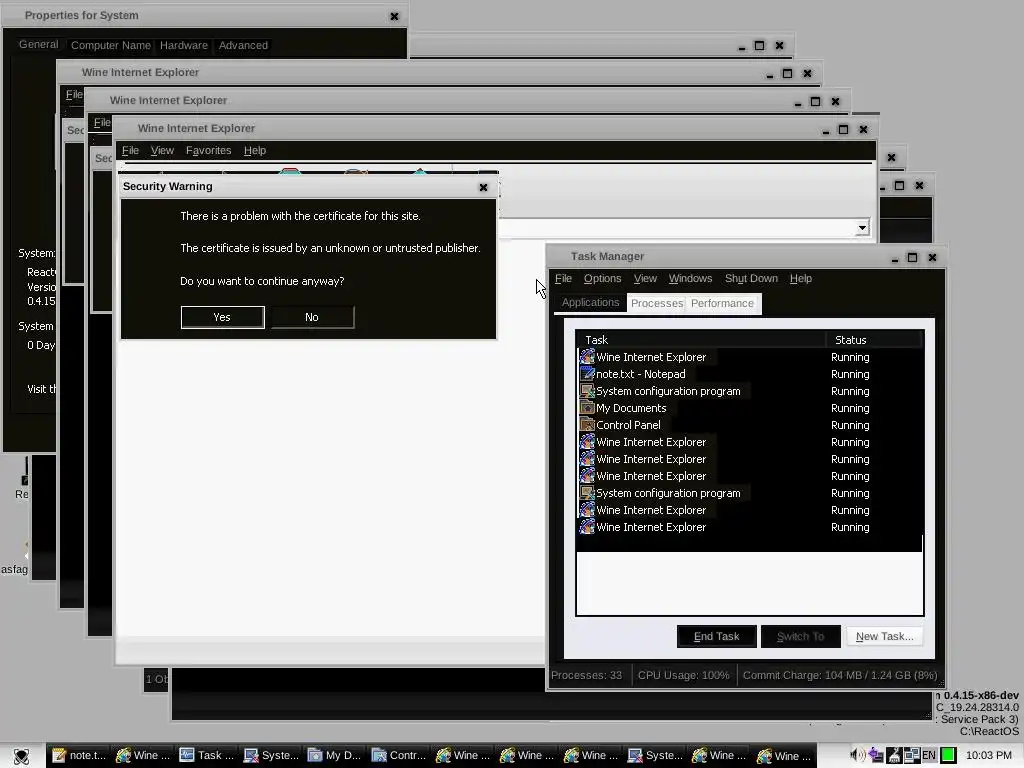Click the Control Panel icon in task list
The image size is (1024, 768).
coord(587,425)
